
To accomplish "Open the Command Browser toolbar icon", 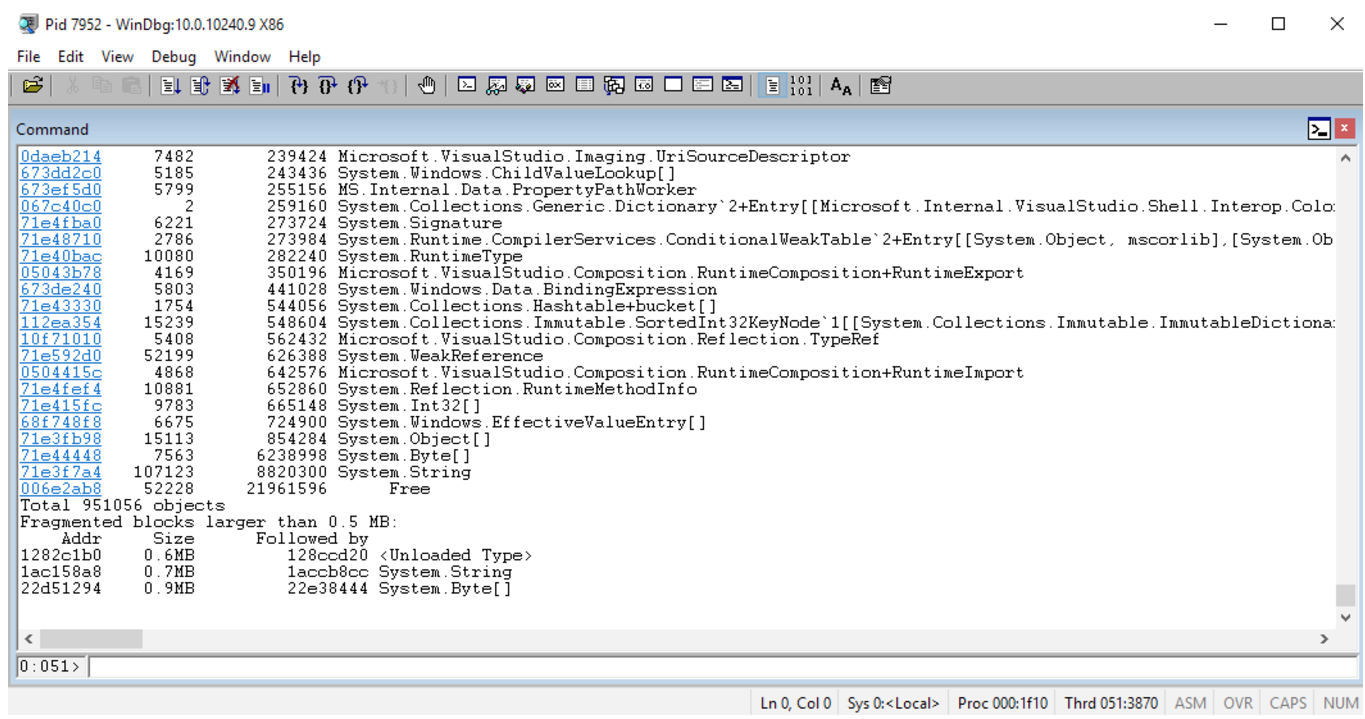I will [733, 86].
